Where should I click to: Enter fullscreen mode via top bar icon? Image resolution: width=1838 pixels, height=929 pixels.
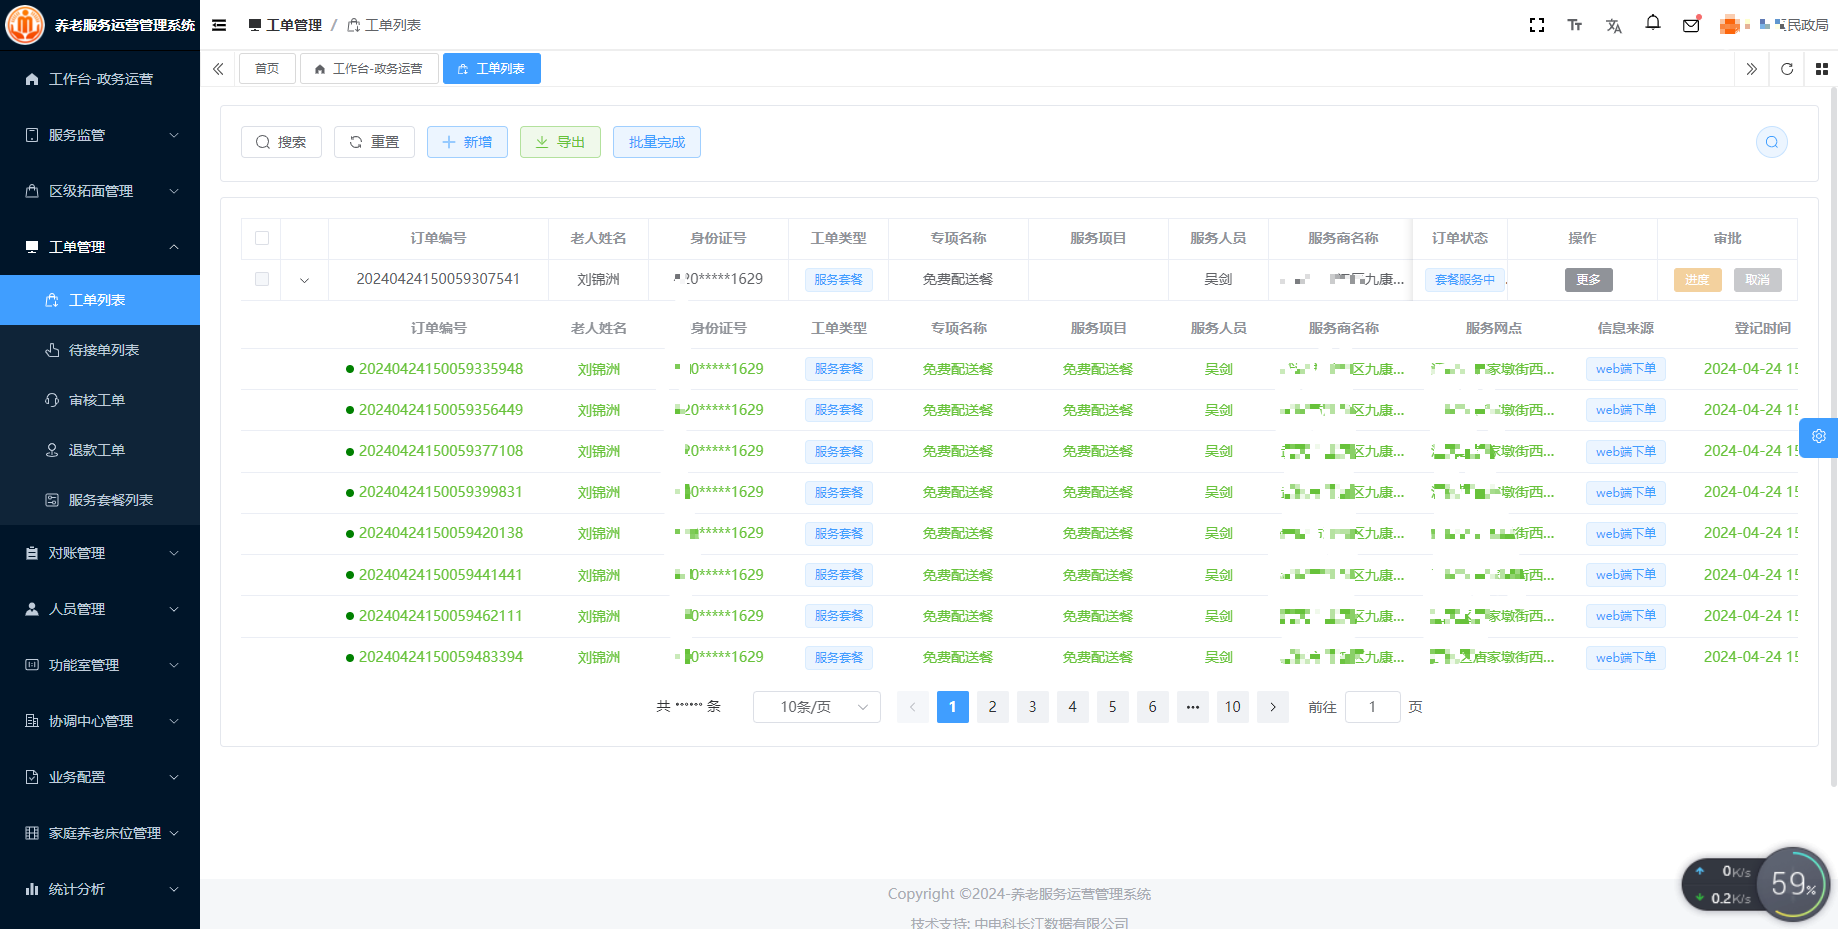click(x=1537, y=25)
